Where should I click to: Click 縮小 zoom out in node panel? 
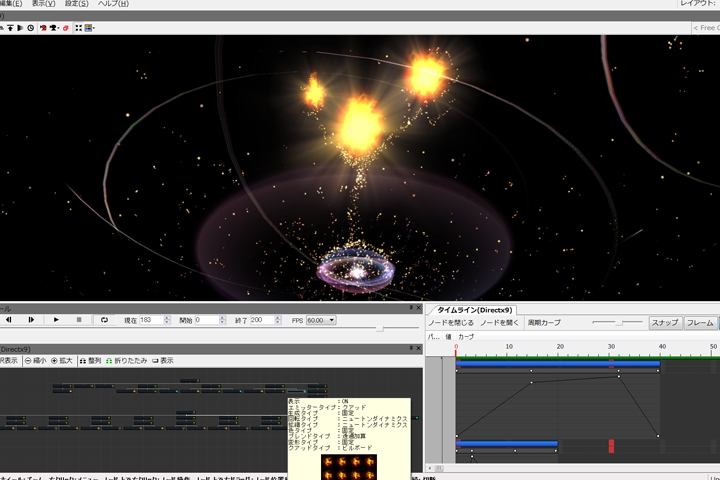pyautogui.click(x=35, y=360)
